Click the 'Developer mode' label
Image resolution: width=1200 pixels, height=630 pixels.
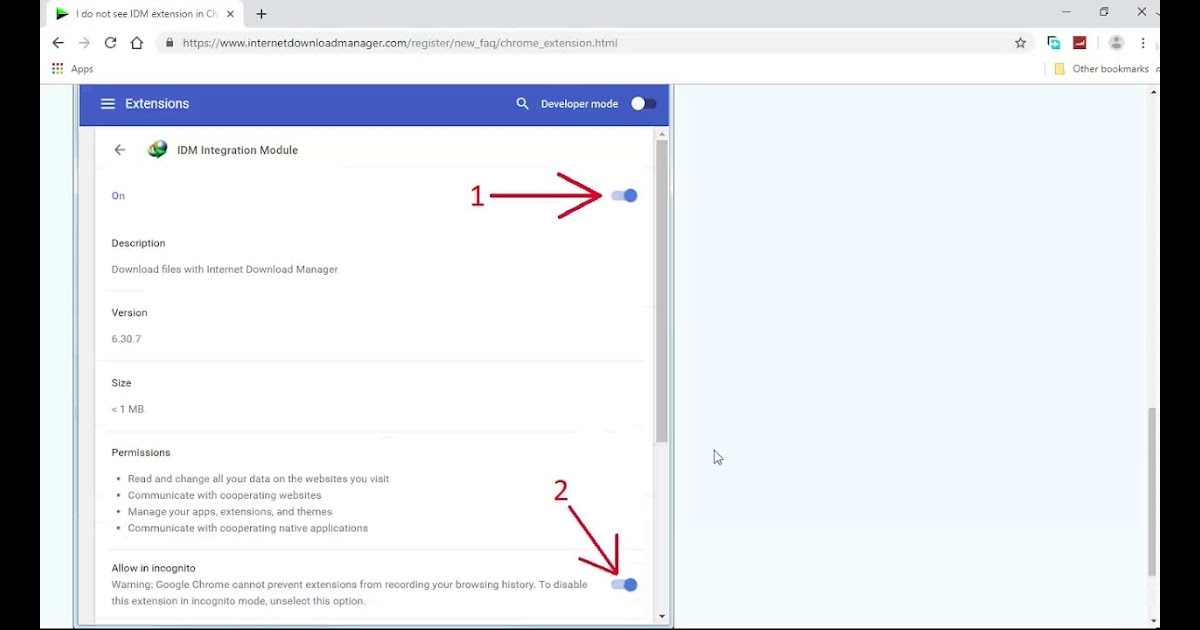579,104
